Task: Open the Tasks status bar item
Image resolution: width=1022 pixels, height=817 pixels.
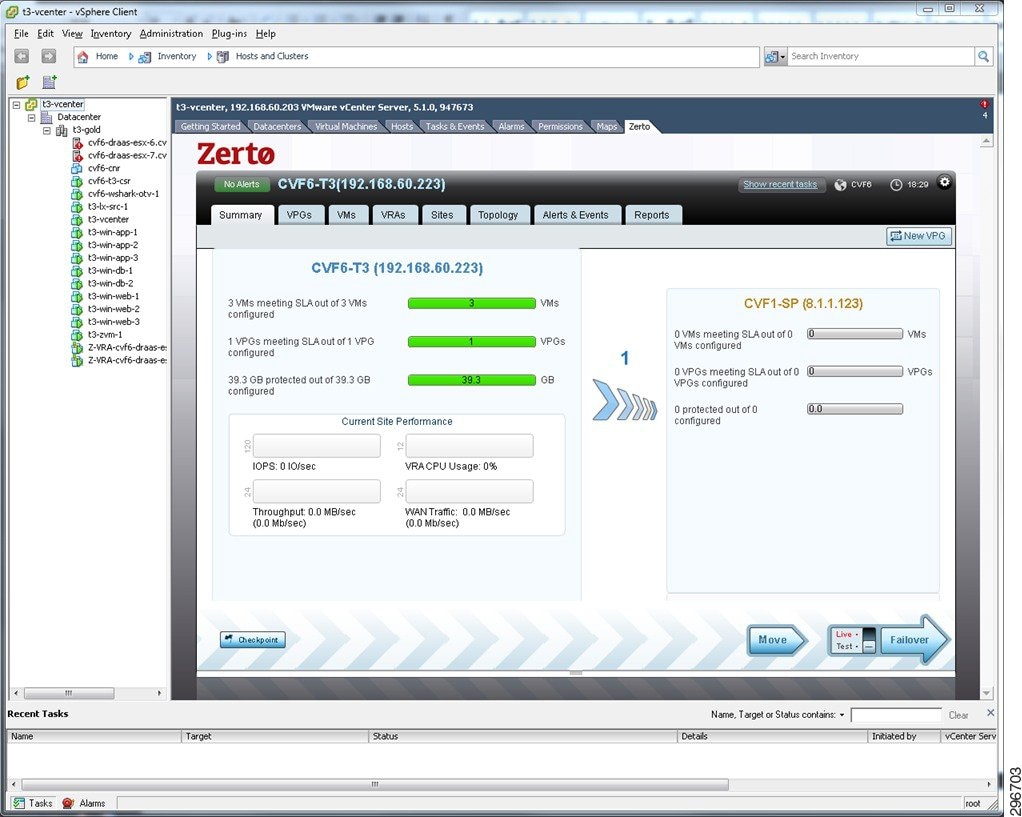Action: [33, 803]
